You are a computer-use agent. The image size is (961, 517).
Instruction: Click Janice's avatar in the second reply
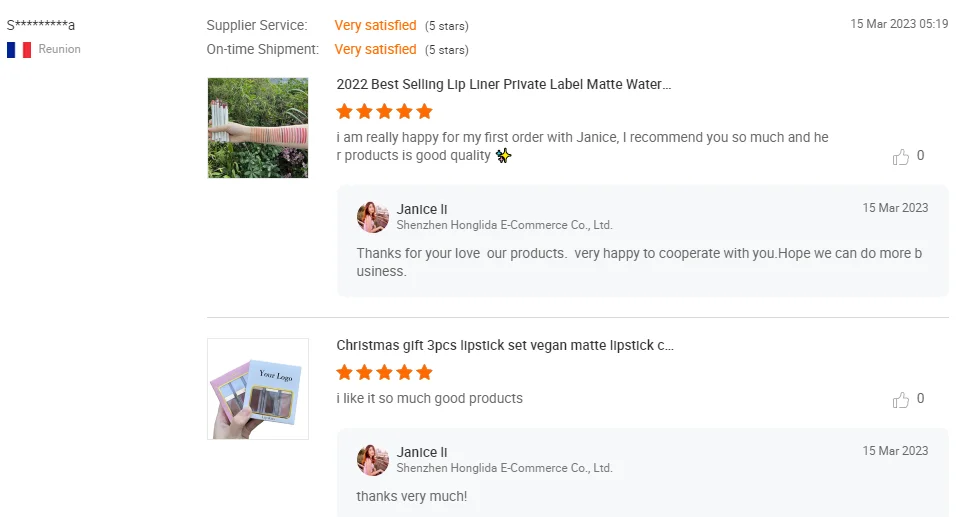point(373,460)
